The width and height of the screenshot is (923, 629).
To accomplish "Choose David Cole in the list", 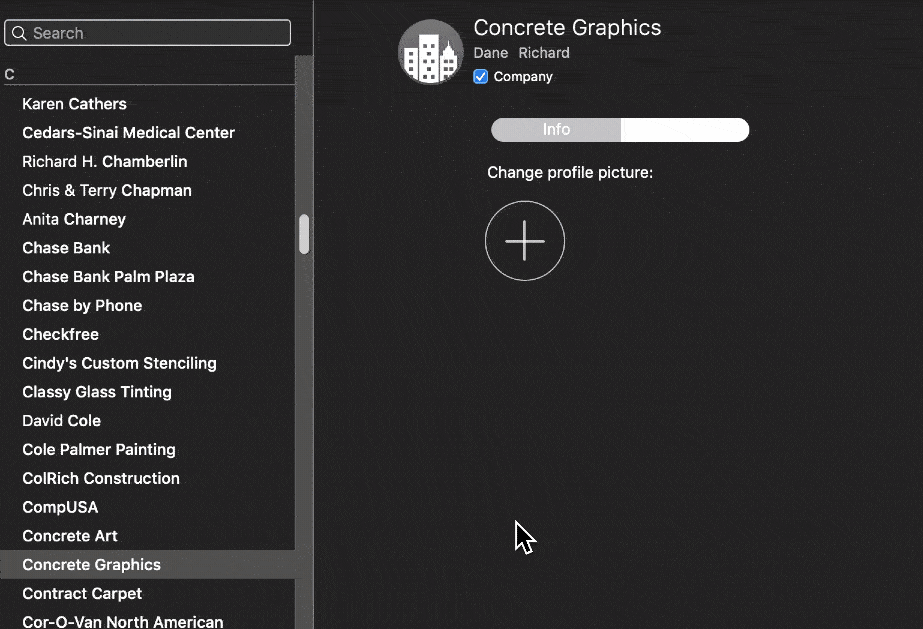I will [x=147, y=421].
